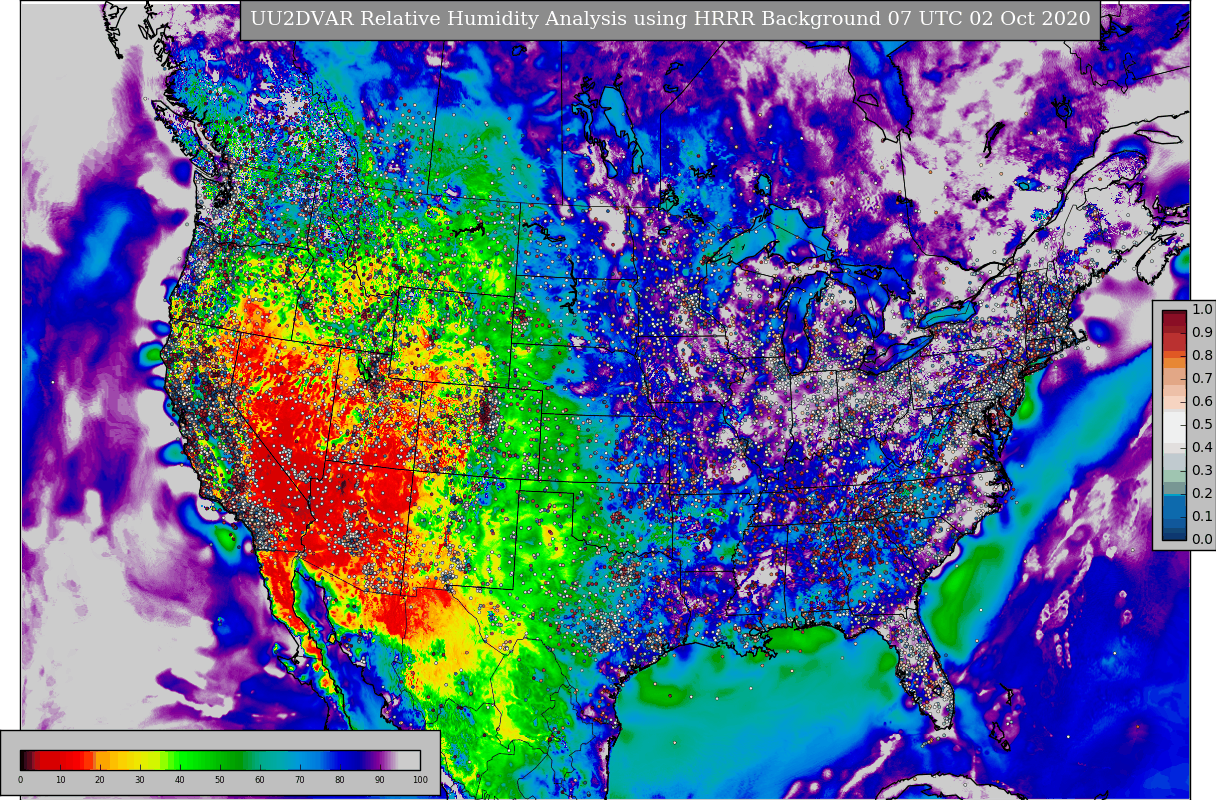The height and width of the screenshot is (800, 1216).
Task: Click the "0" tick label on humidity colorbar
Action: point(20,780)
